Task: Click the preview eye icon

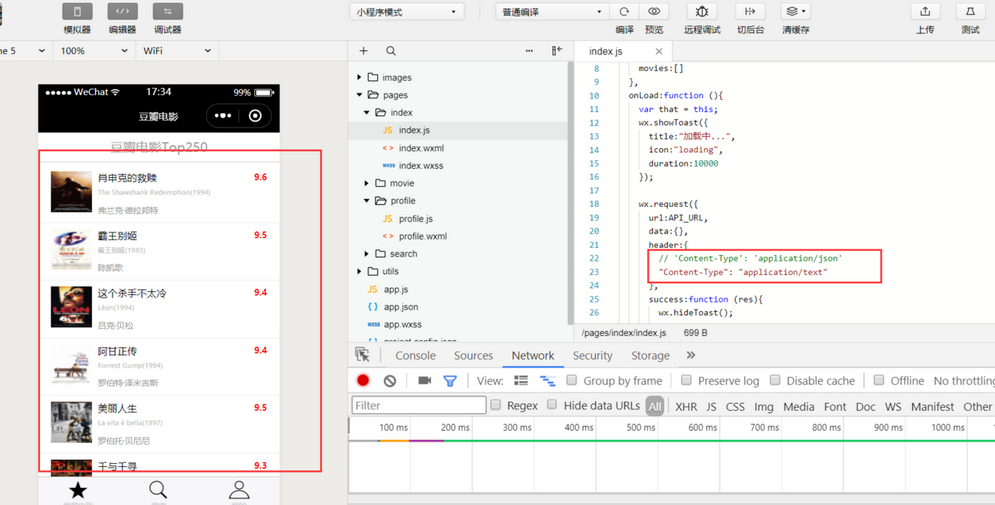Action: pyautogui.click(x=654, y=11)
